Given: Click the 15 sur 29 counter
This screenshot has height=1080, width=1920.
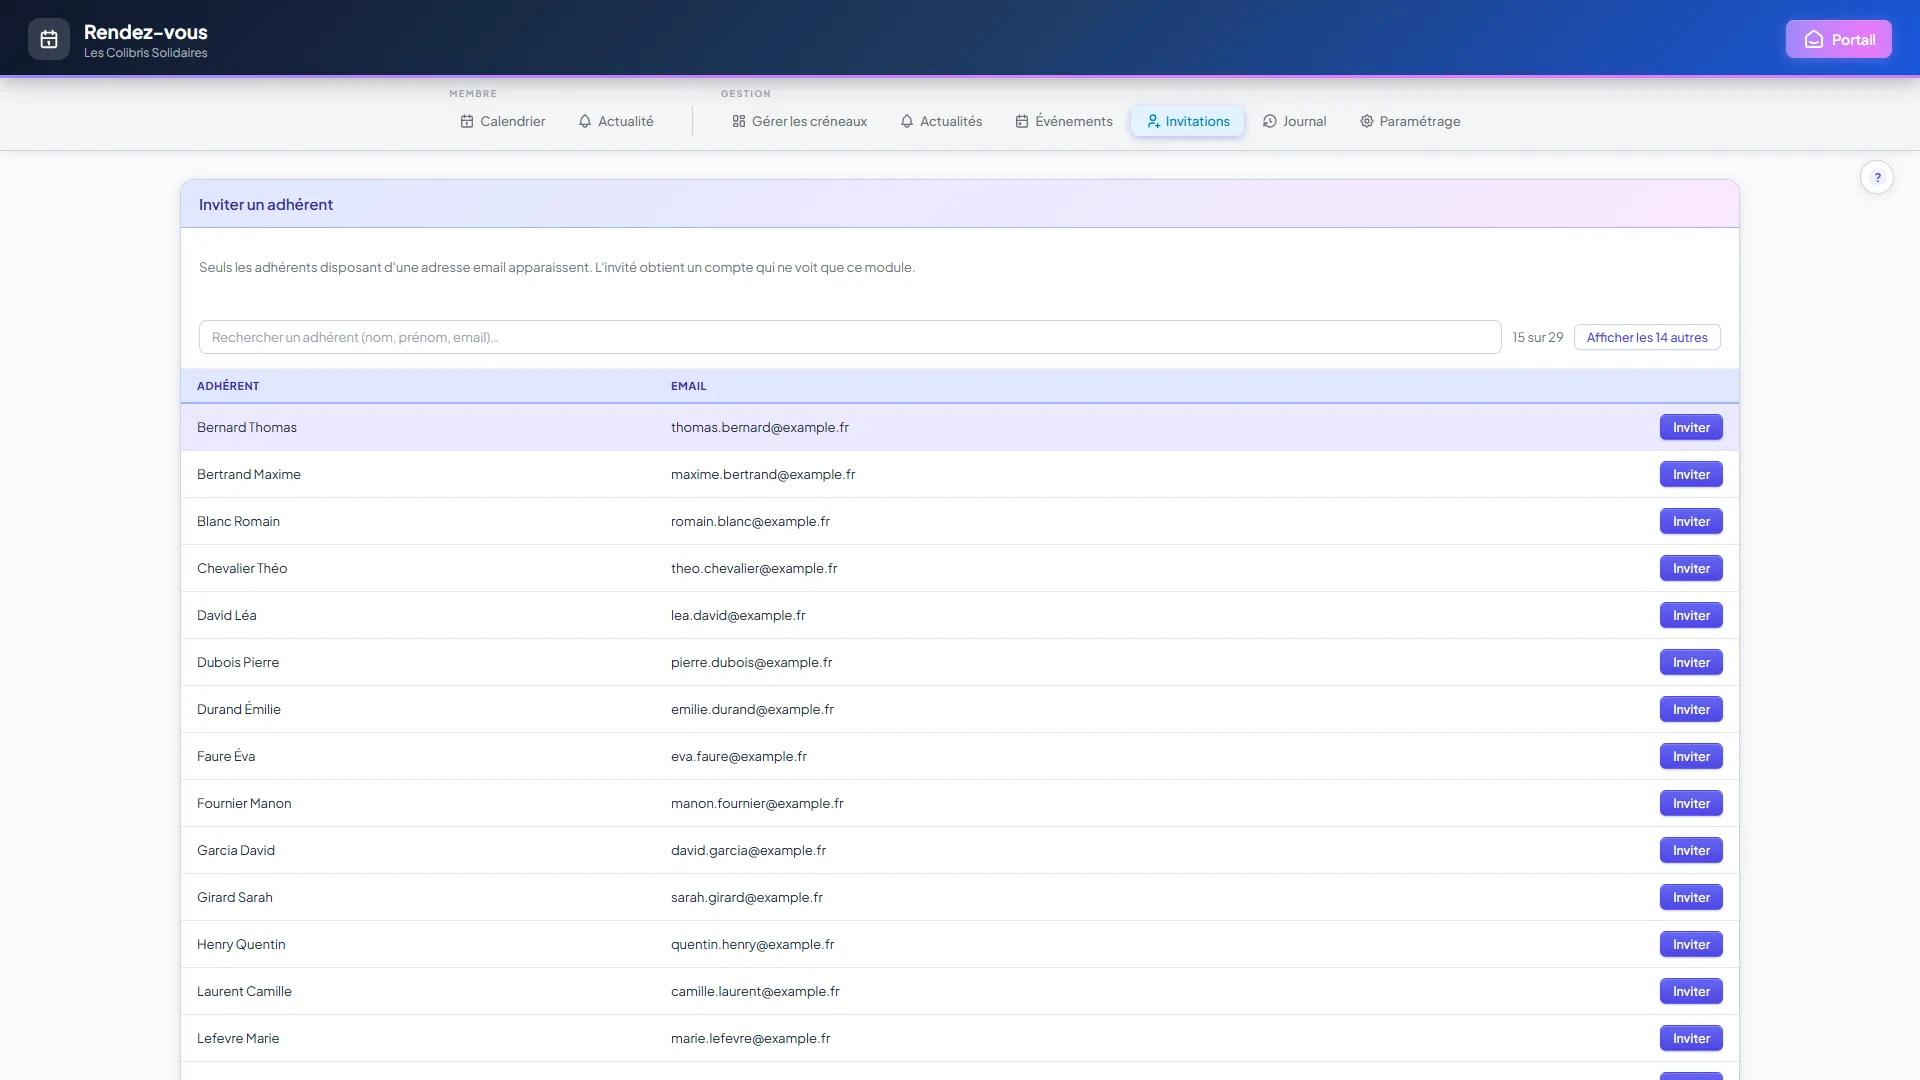Looking at the screenshot, I should [1538, 338].
